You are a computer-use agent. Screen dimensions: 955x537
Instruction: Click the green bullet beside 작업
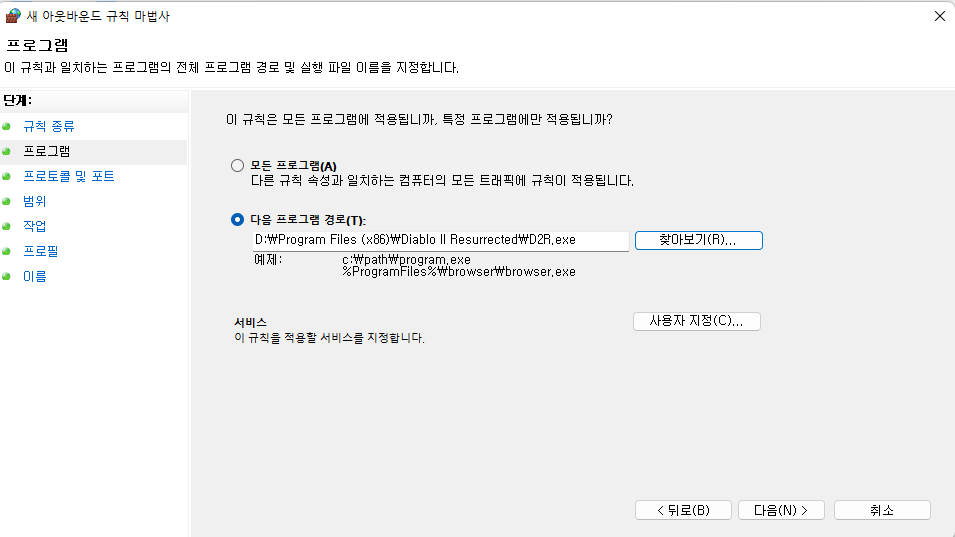(7, 226)
